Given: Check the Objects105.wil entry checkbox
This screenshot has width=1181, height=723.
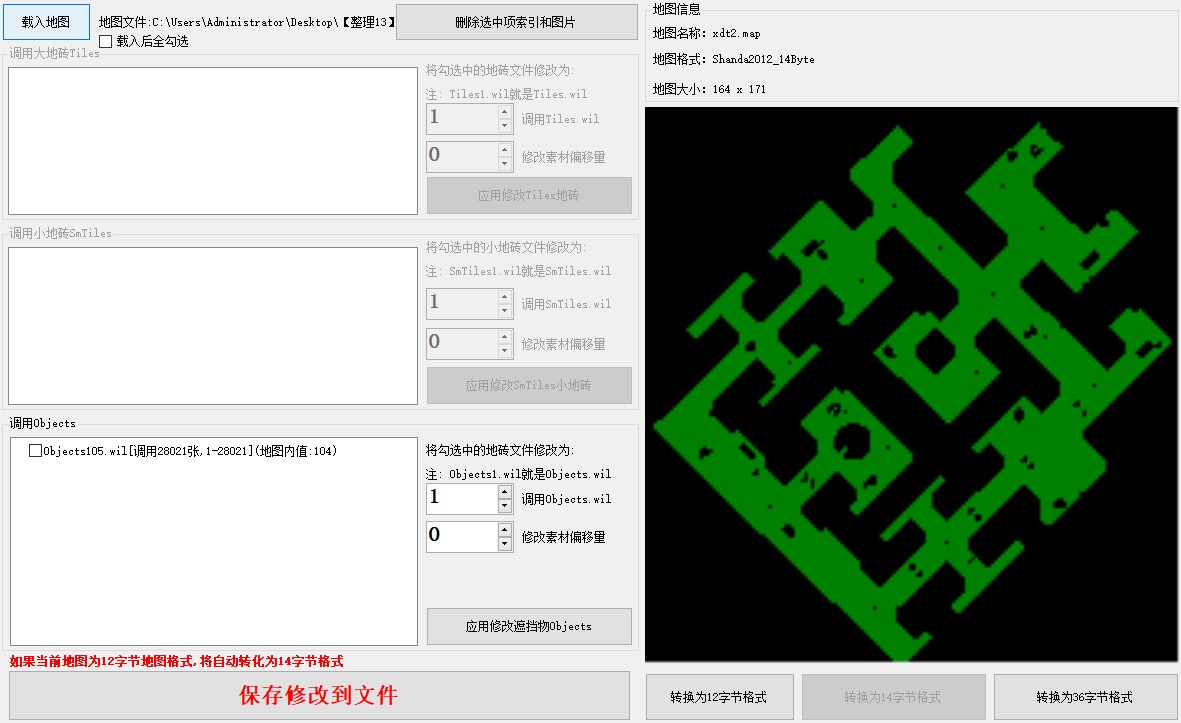Looking at the screenshot, I should coord(36,451).
